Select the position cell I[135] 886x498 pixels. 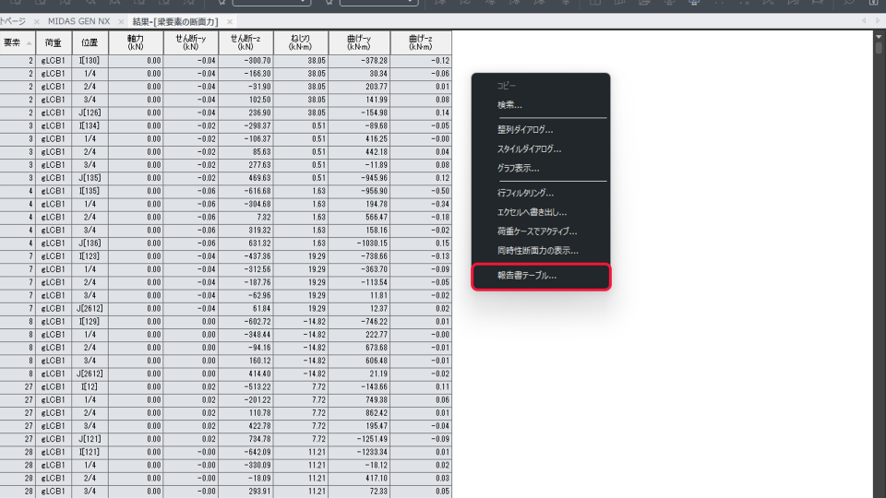tap(90, 191)
